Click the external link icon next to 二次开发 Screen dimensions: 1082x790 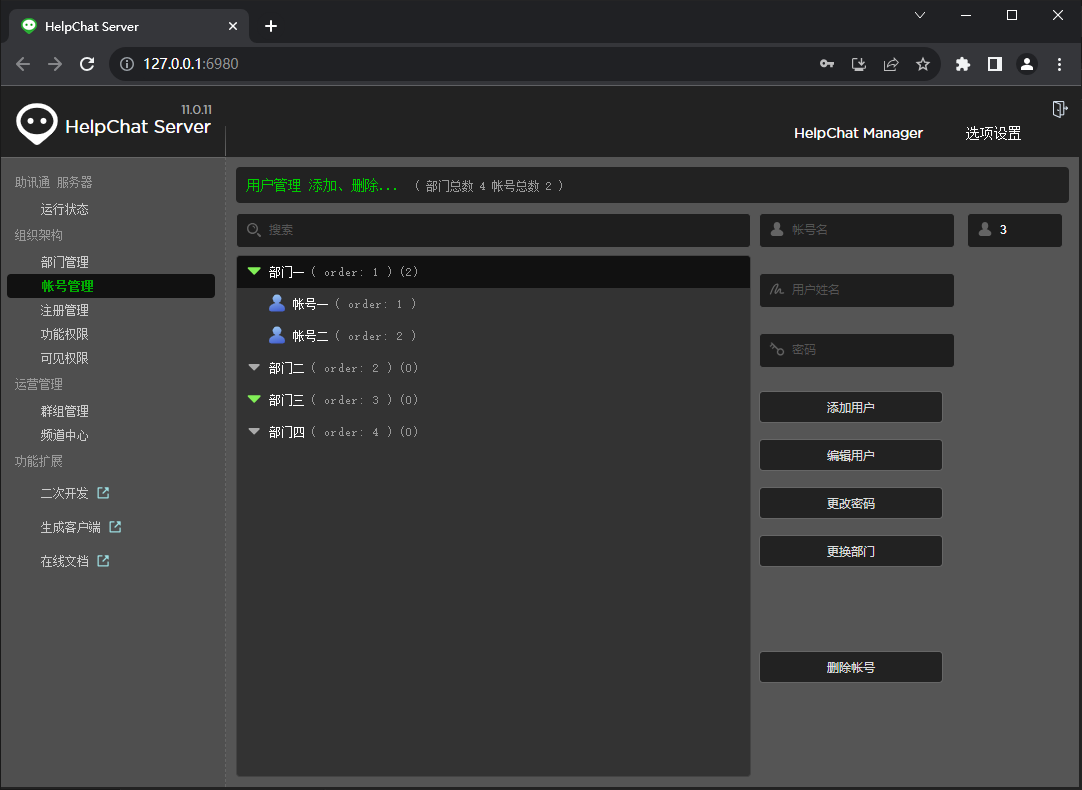tap(104, 493)
